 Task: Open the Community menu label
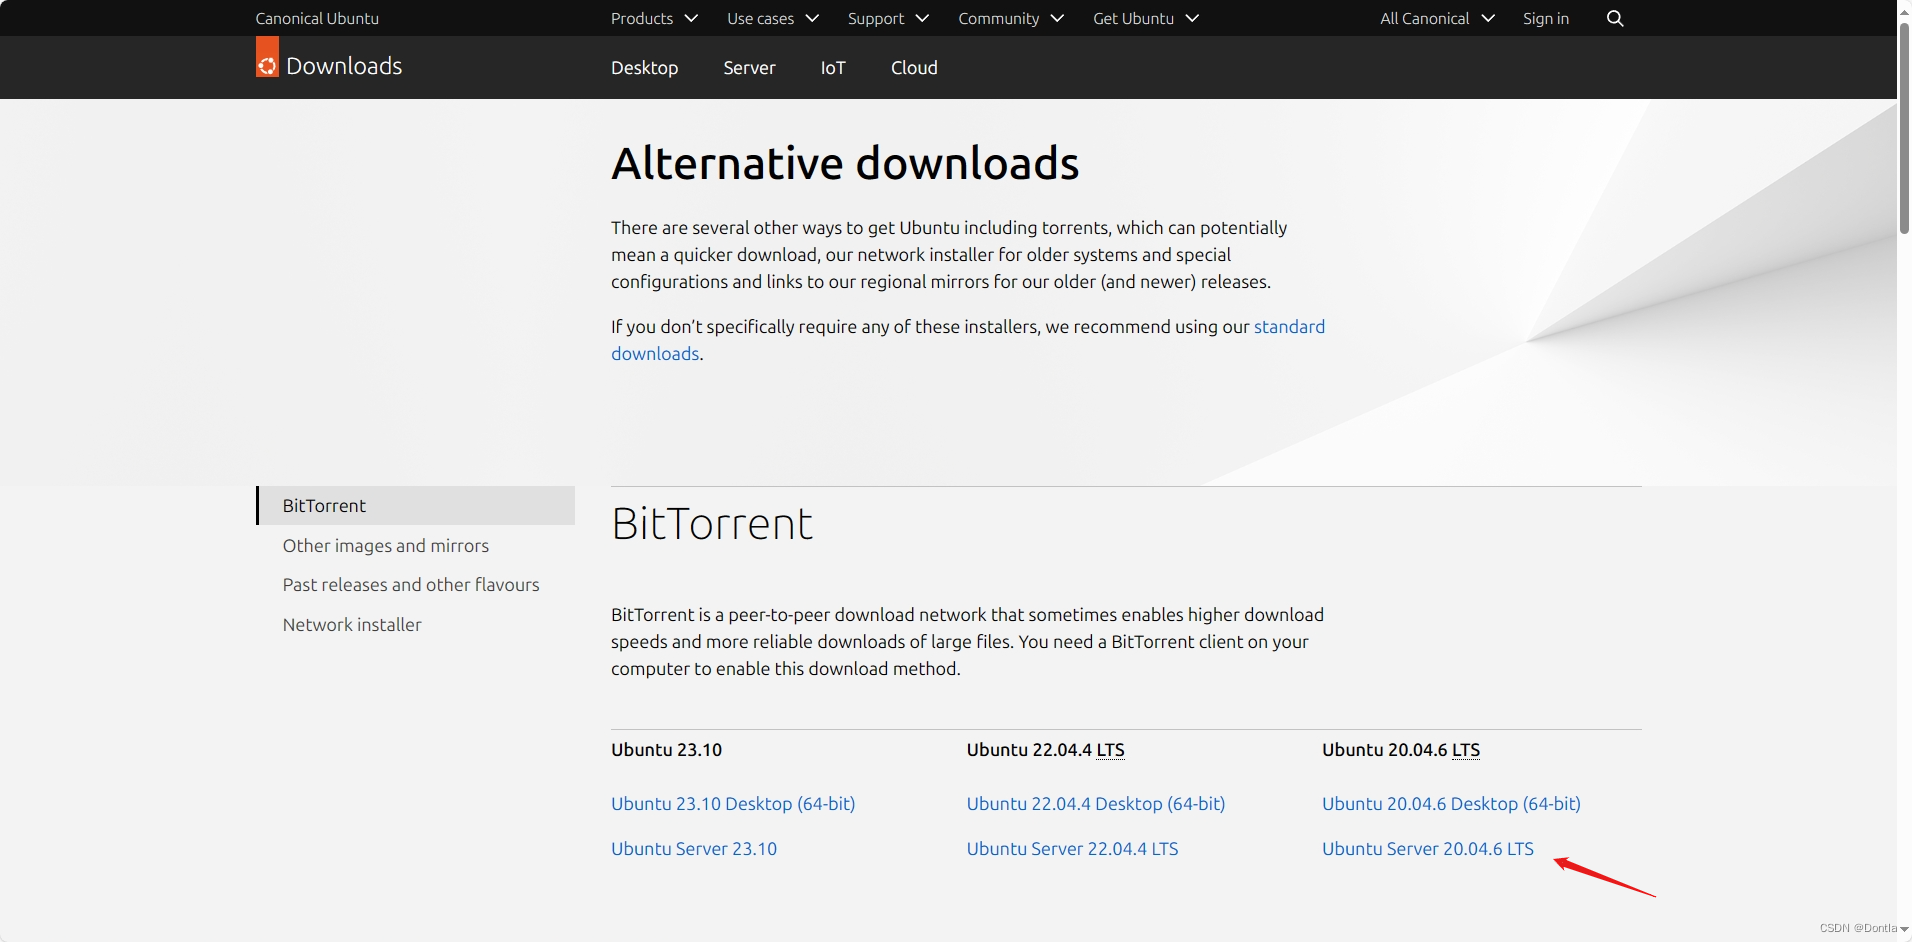[998, 18]
